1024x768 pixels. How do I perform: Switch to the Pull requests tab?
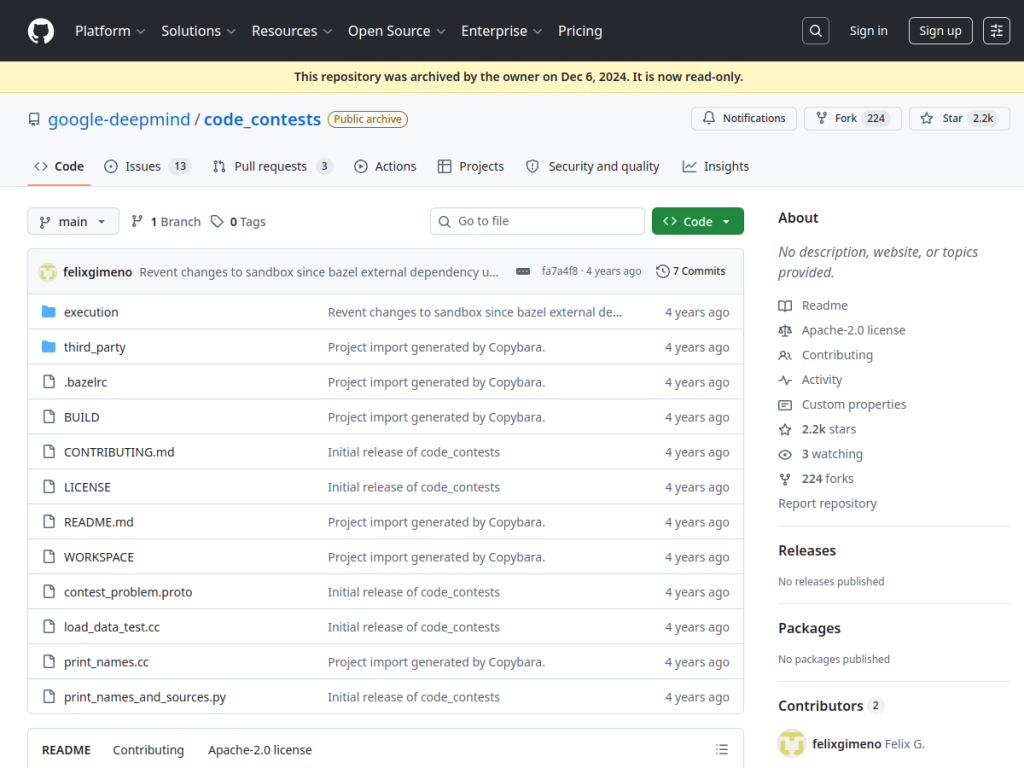click(x=272, y=167)
